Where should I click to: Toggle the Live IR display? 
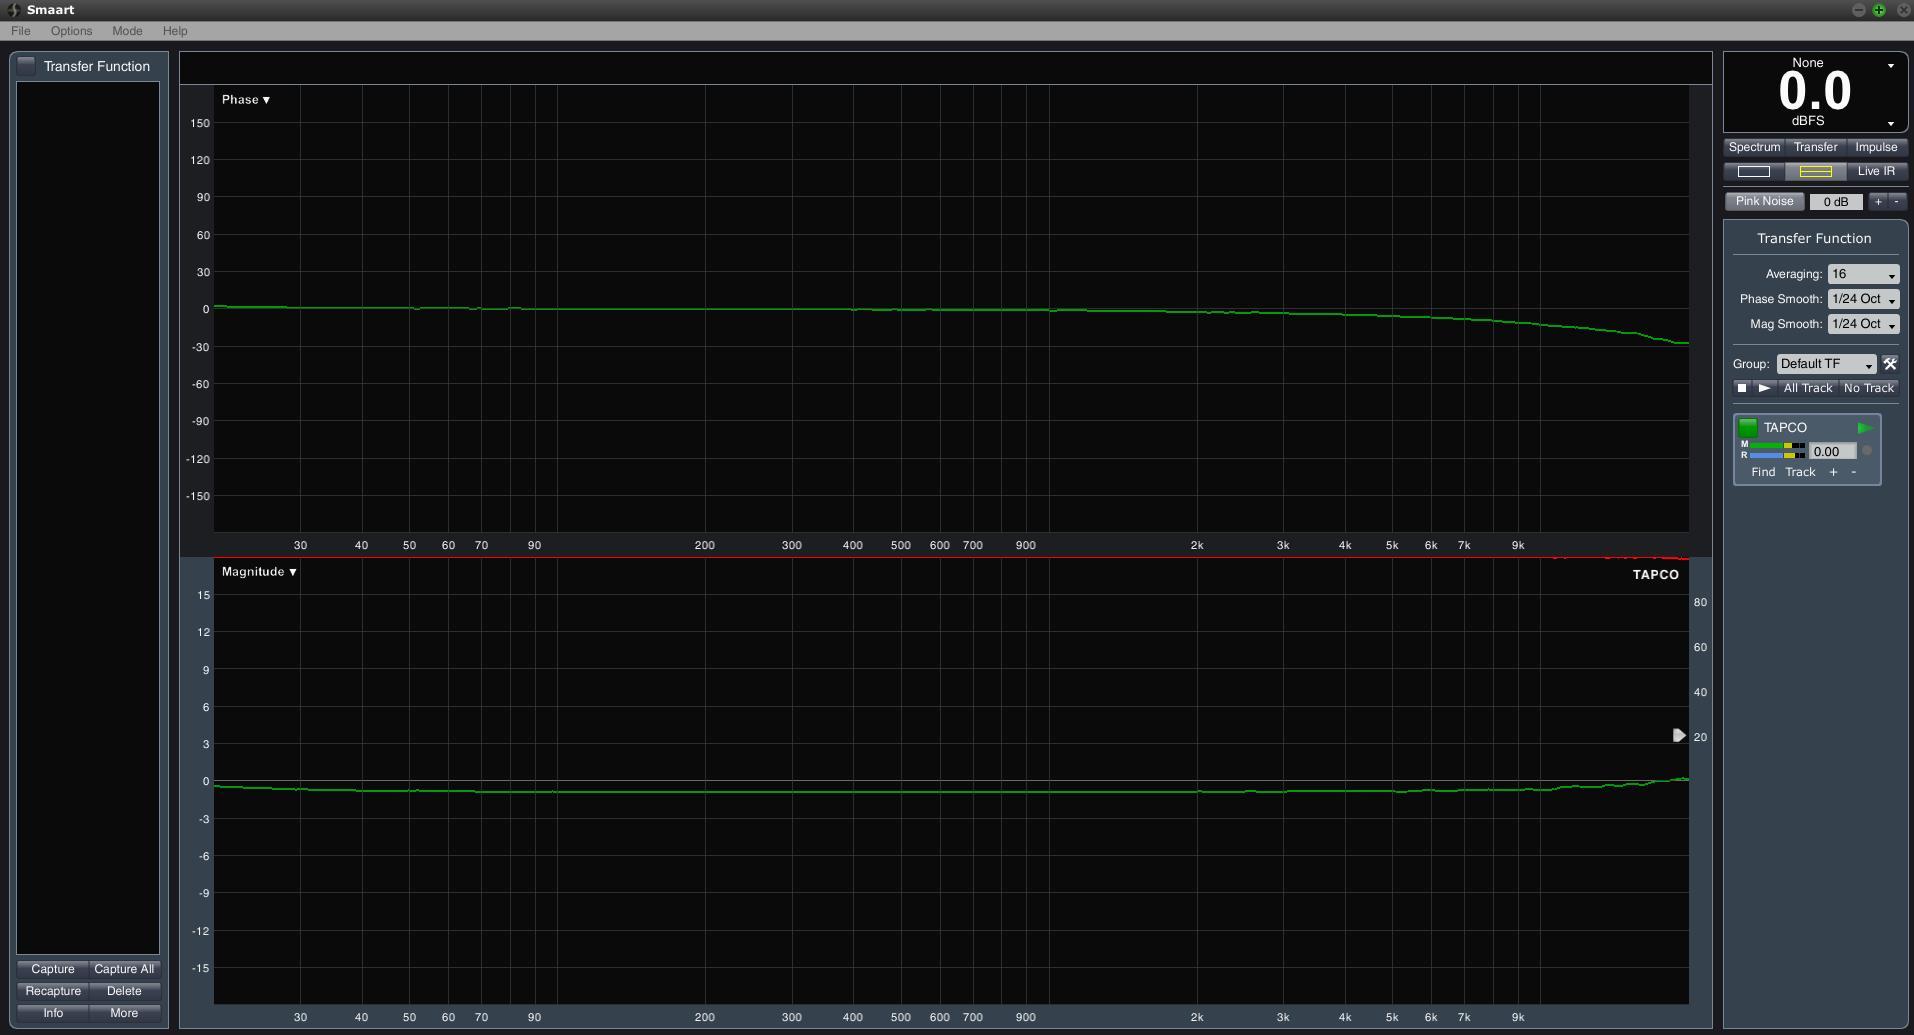[1876, 171]
